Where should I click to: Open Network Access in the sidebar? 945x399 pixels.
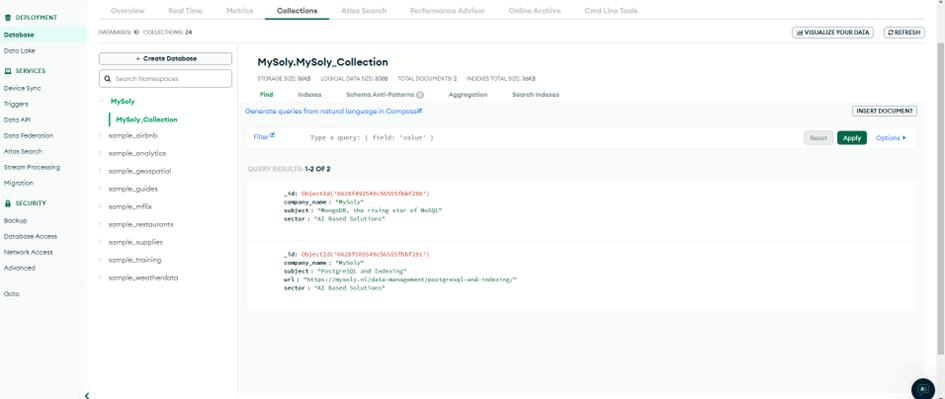click(28, 252)
